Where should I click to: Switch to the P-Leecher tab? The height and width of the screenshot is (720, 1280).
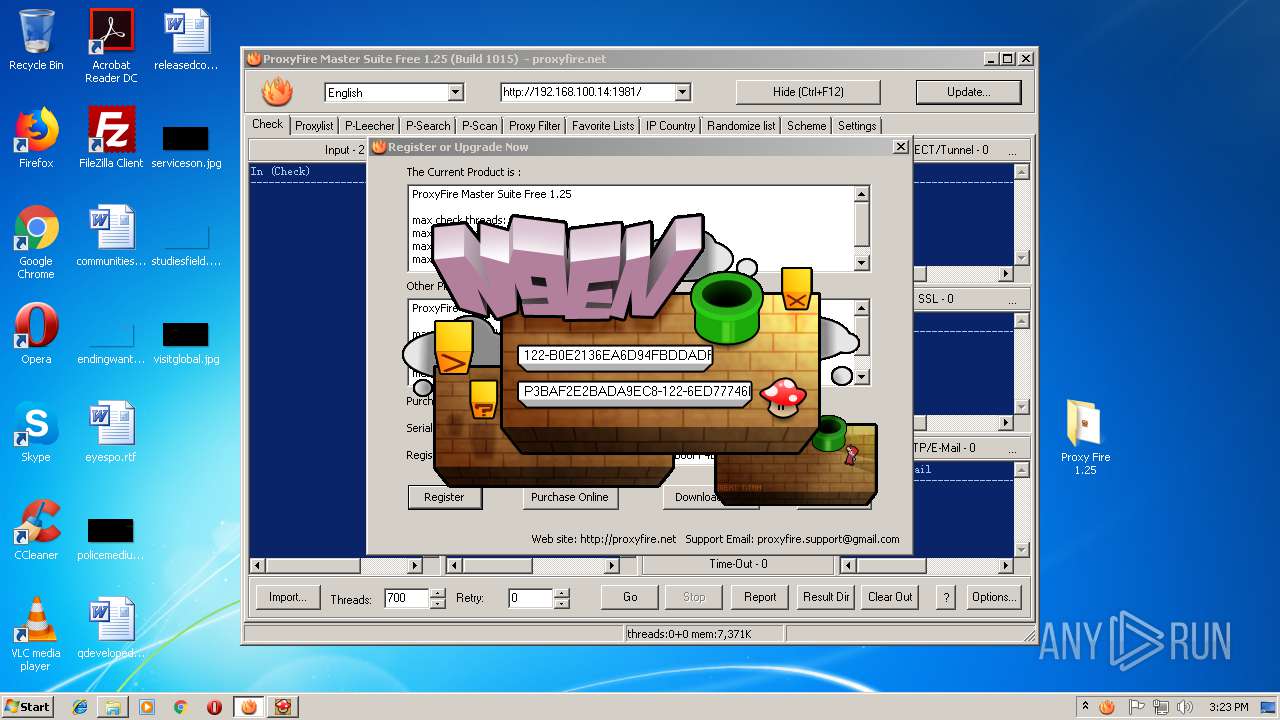[370, 126]
